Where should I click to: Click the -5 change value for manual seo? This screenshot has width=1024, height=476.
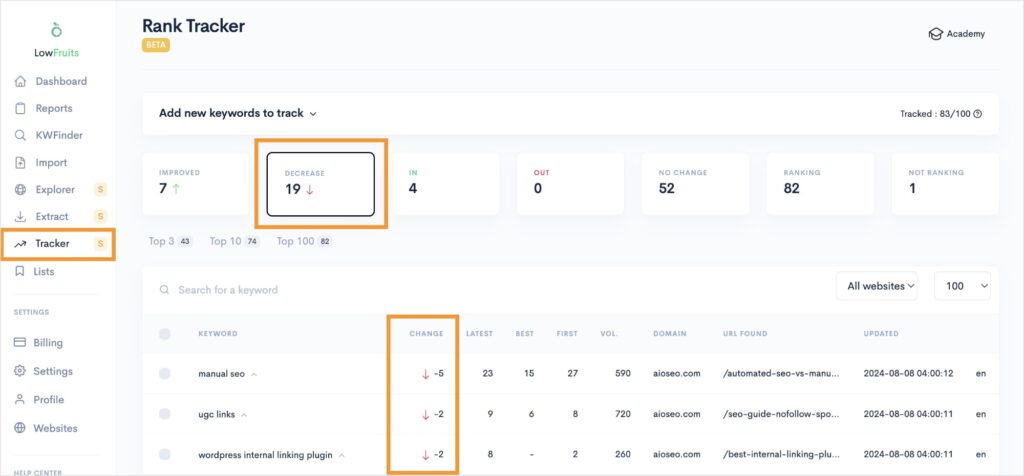(438, 374)
